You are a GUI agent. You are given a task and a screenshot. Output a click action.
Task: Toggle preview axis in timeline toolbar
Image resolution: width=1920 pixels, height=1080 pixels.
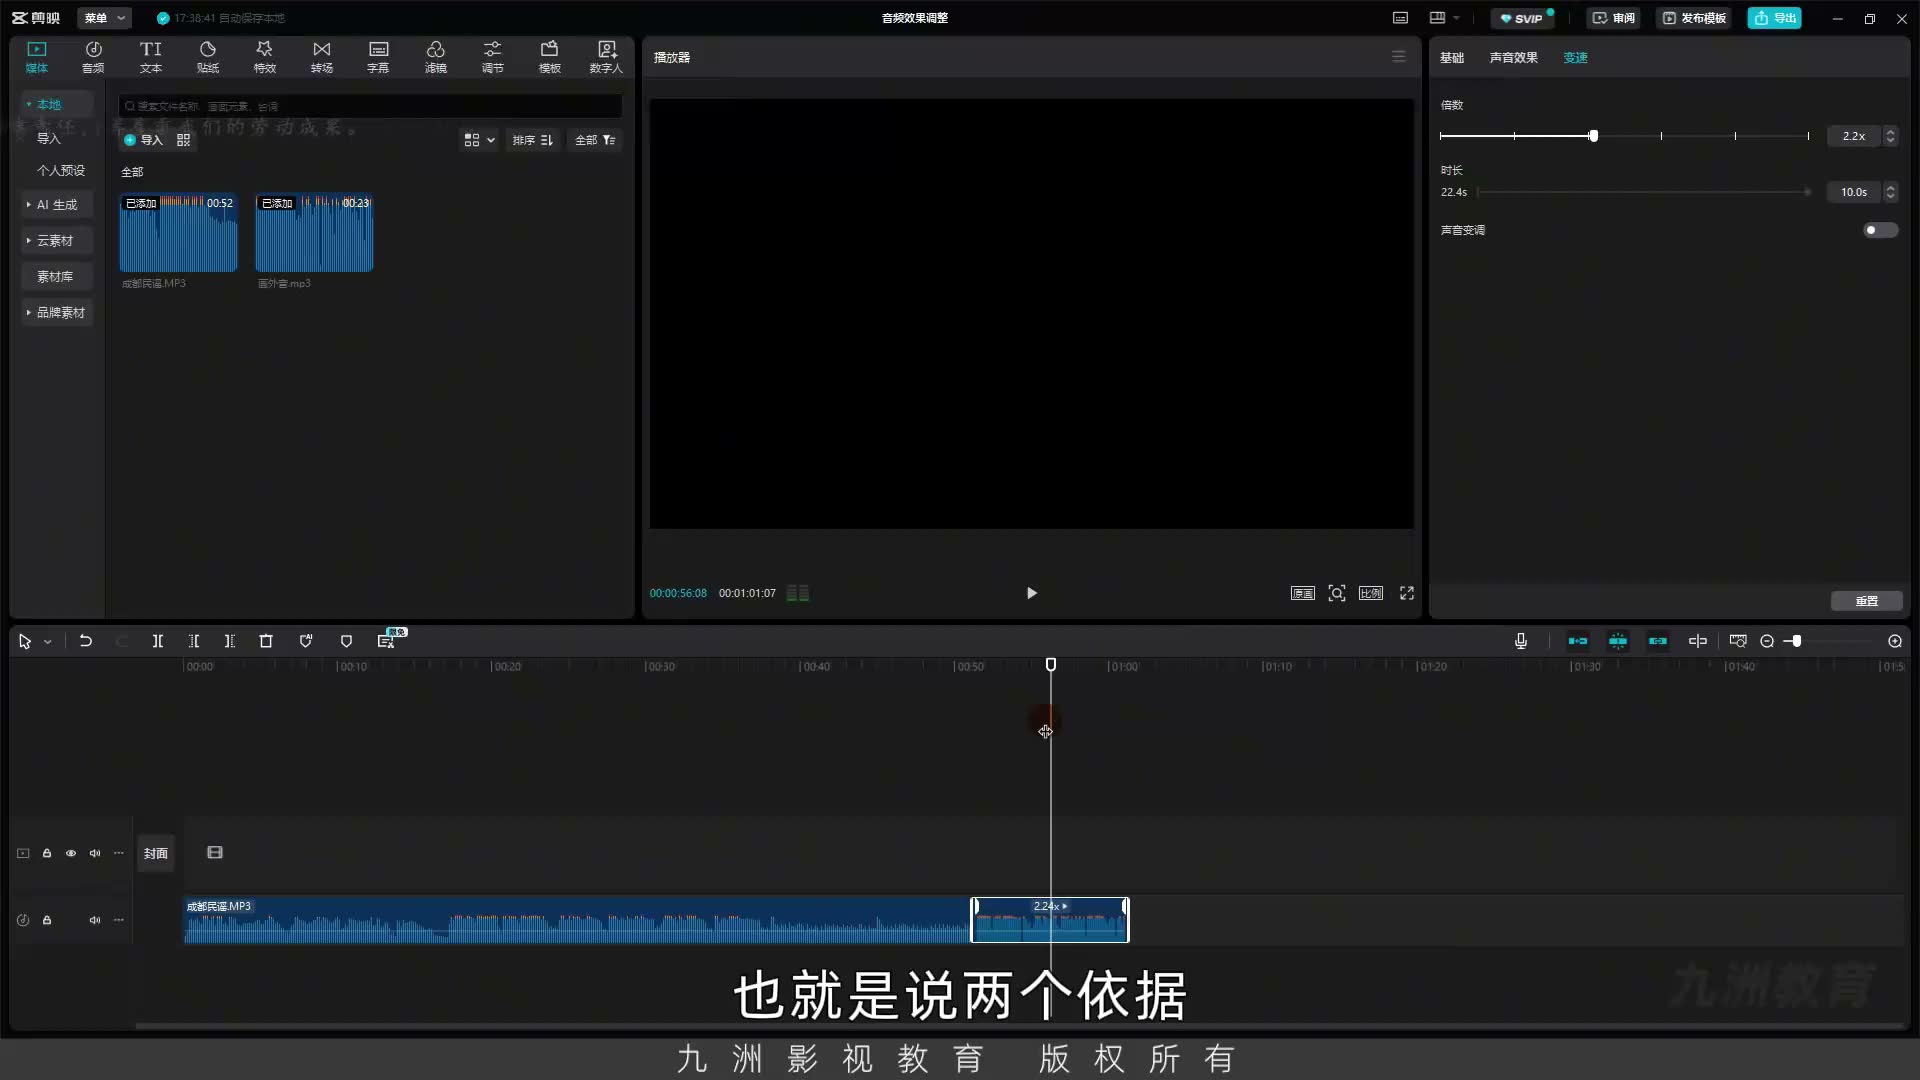point(1698,641)
